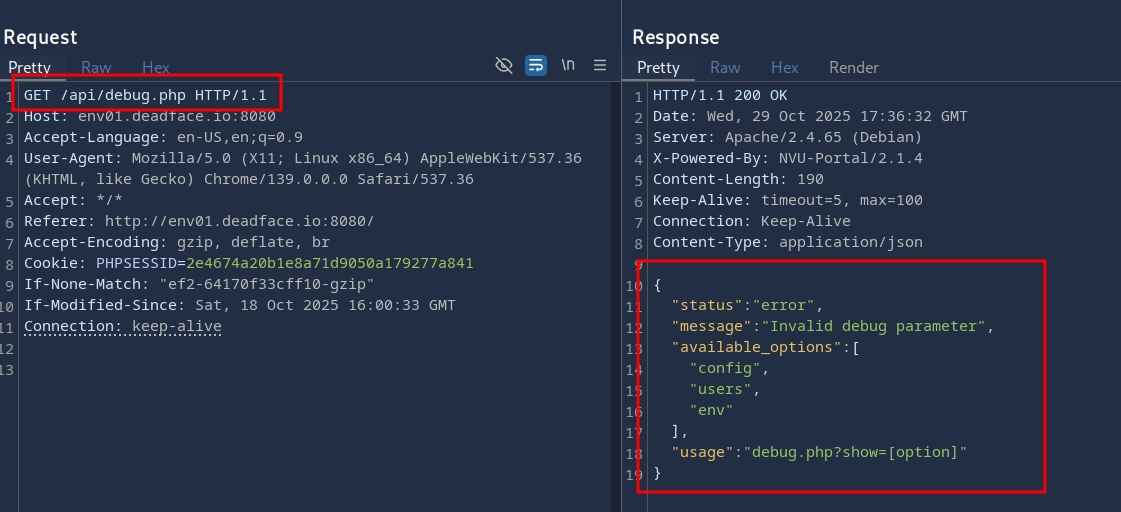
Task: Click the "usage" value in response JSON
Action: [858, 453]
